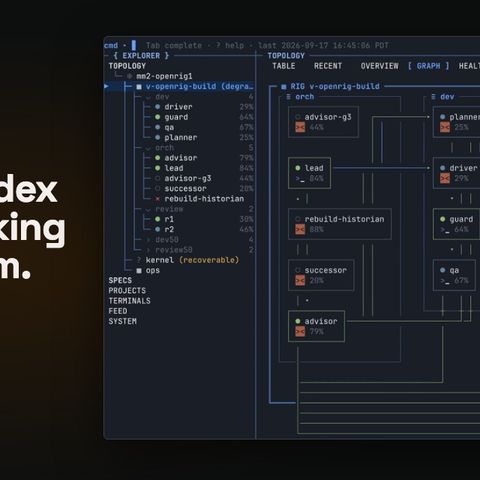Click the red X icon beside rebuild-historian
The height and width of the screenshot is (480, 480).
(x=158, y=199)
